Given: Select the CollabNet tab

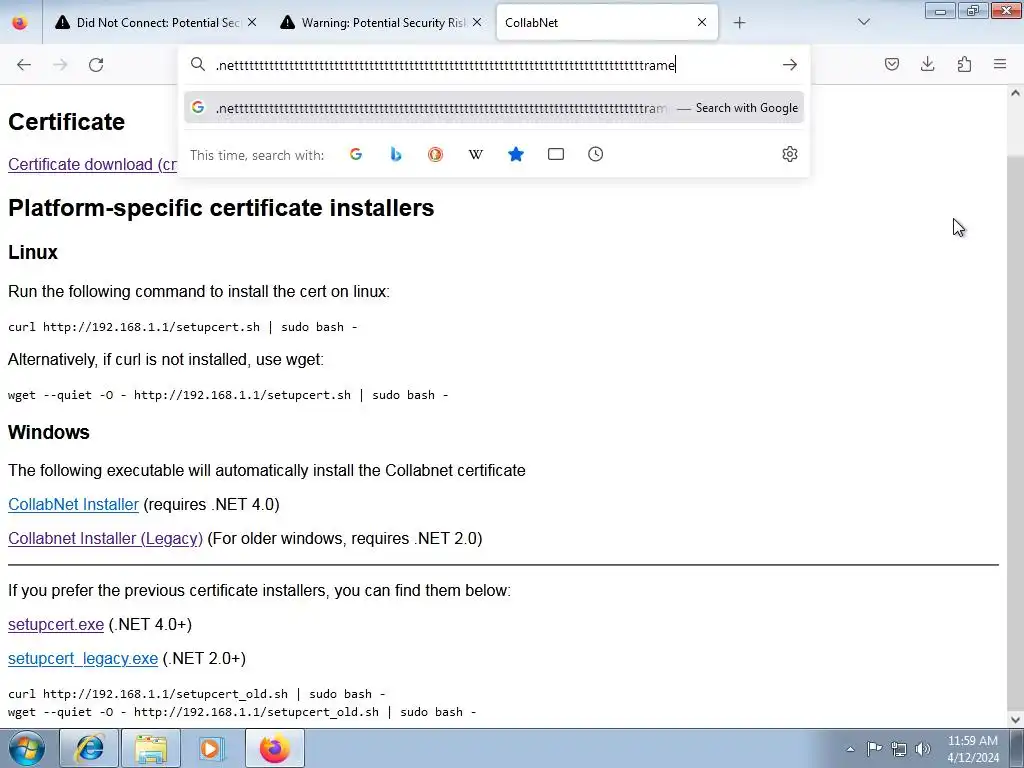Looking at the screenshot, I should pyautogui.click(x=607, y=22).
